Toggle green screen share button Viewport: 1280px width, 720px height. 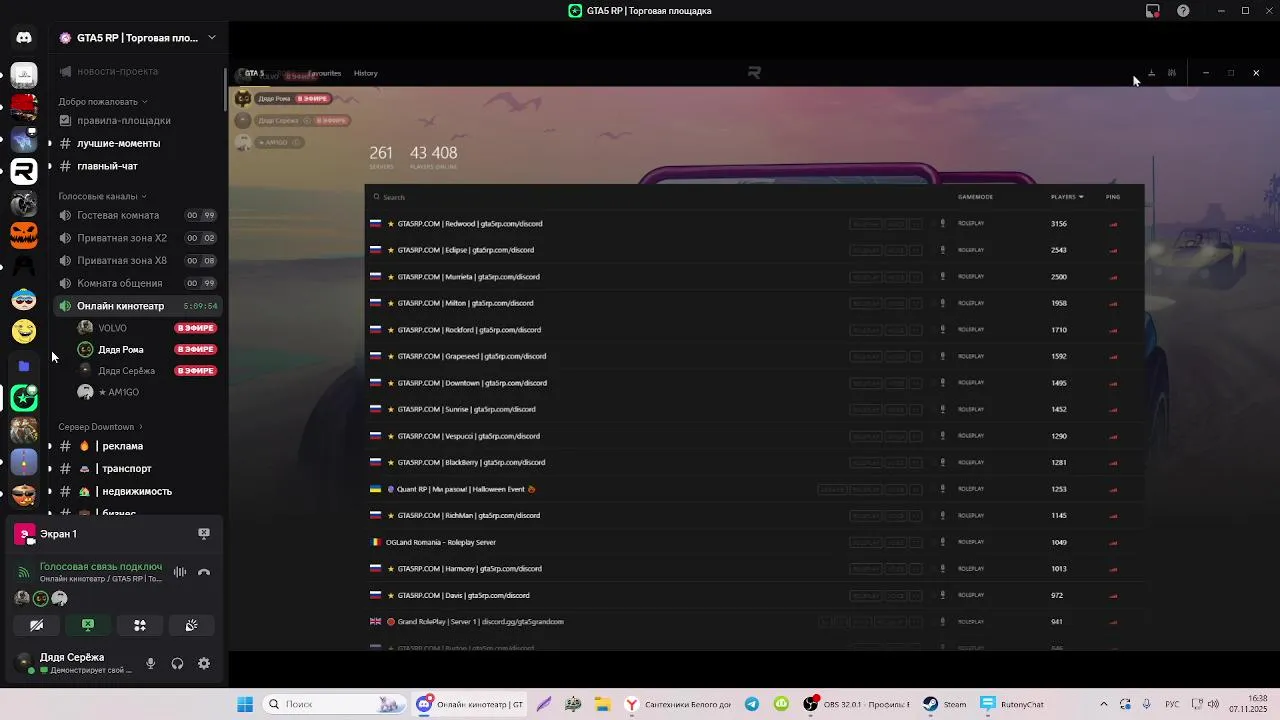click(x=88, y=625)
